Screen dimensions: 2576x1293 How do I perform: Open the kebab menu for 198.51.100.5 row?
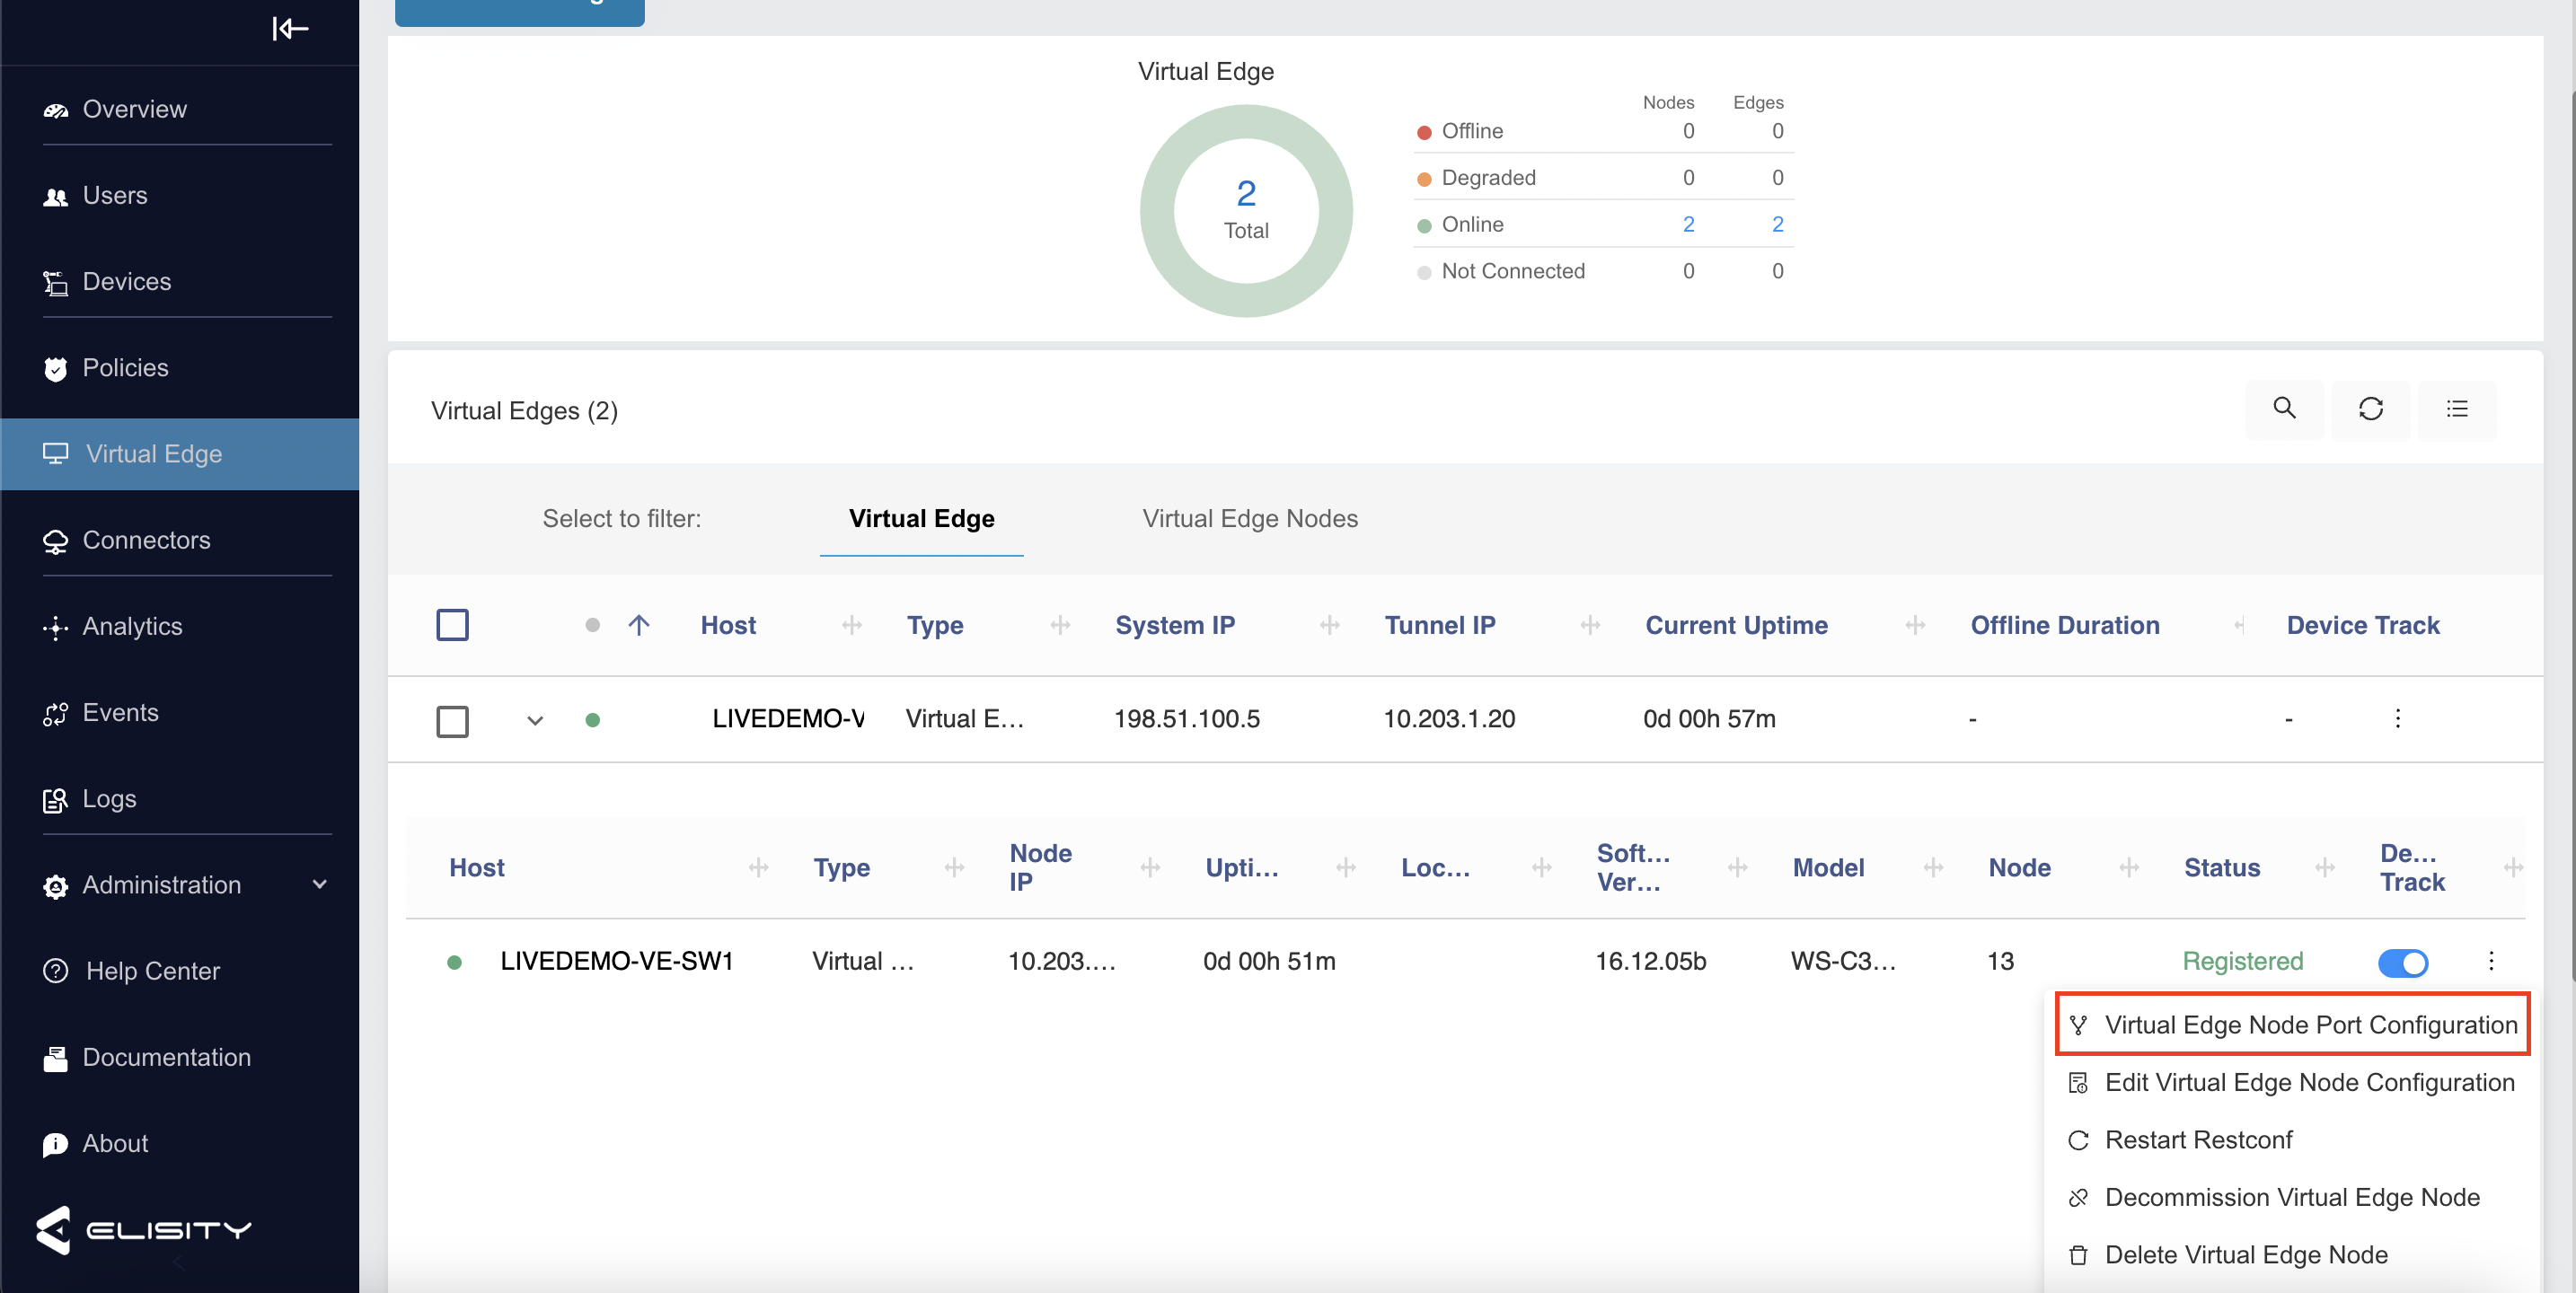[2397, 719]
